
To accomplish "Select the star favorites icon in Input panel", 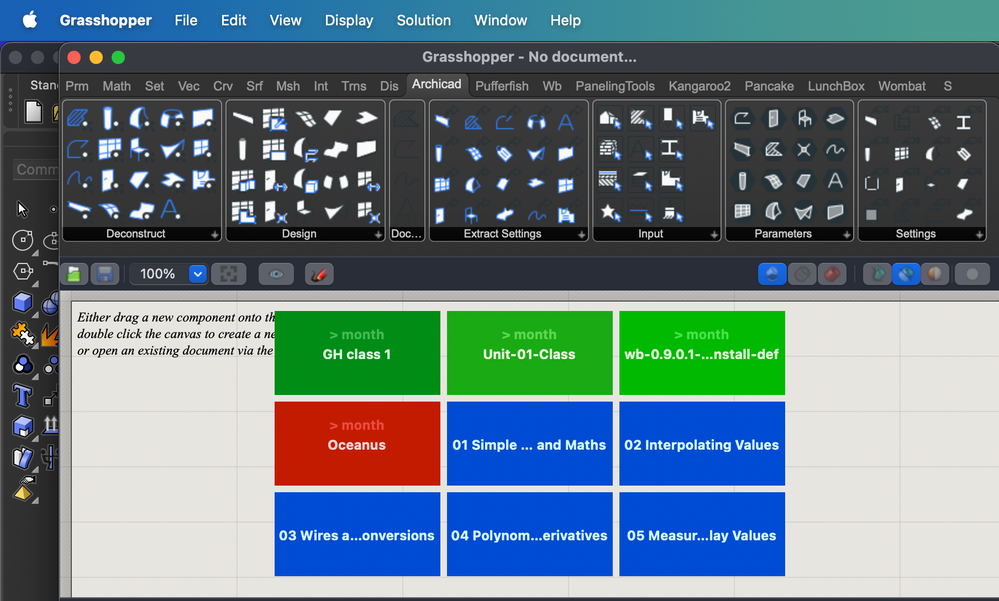I will pos(610,212).
